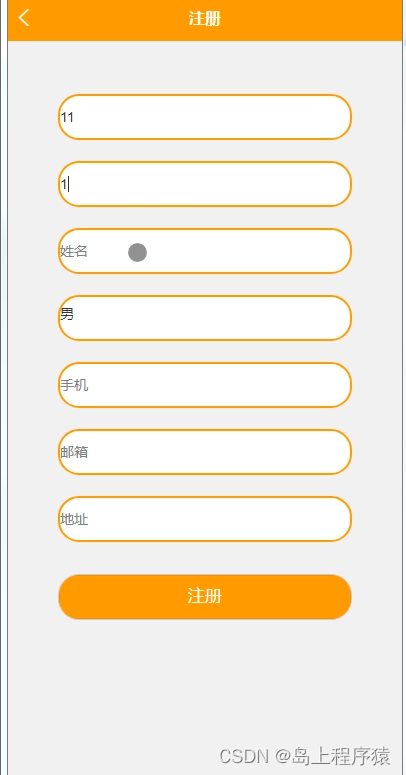Viewport: 406px width, 775px height.
Task: Click the 地址 placeholder label
Action: [x=74, y=519]
